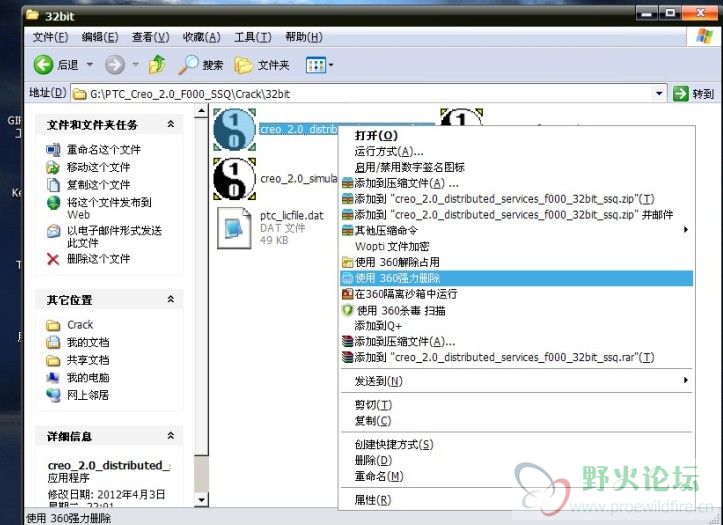Select creo_2.0_simula yin-yang file icon
The height and width of the screenshot is (525, 723).
pyautogui.click(x=234, y=179)
